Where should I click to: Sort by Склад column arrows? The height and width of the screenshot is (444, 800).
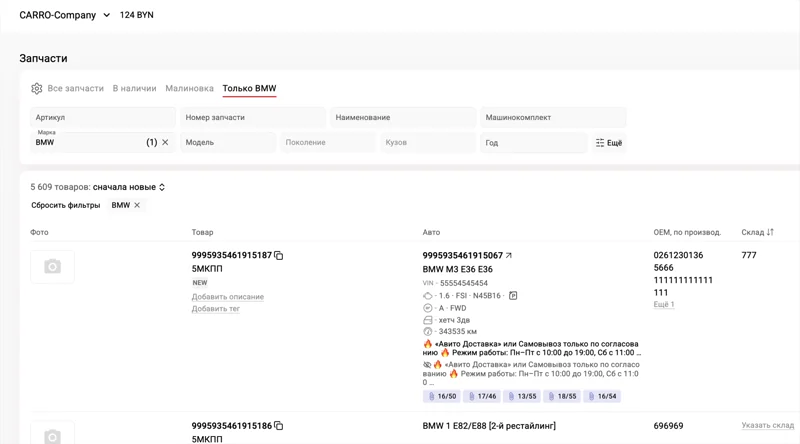point(770,232)
